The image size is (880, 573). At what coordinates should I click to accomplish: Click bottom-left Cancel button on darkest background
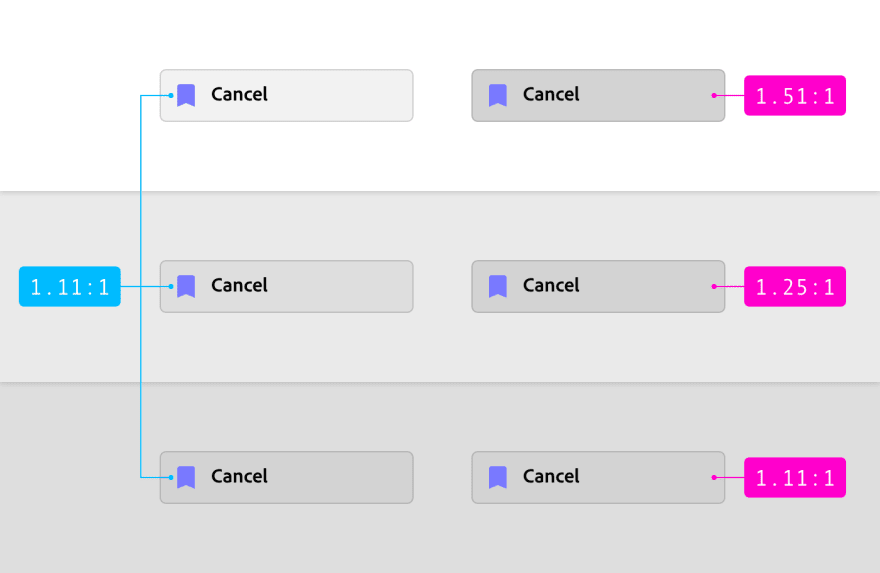point(287,478)
